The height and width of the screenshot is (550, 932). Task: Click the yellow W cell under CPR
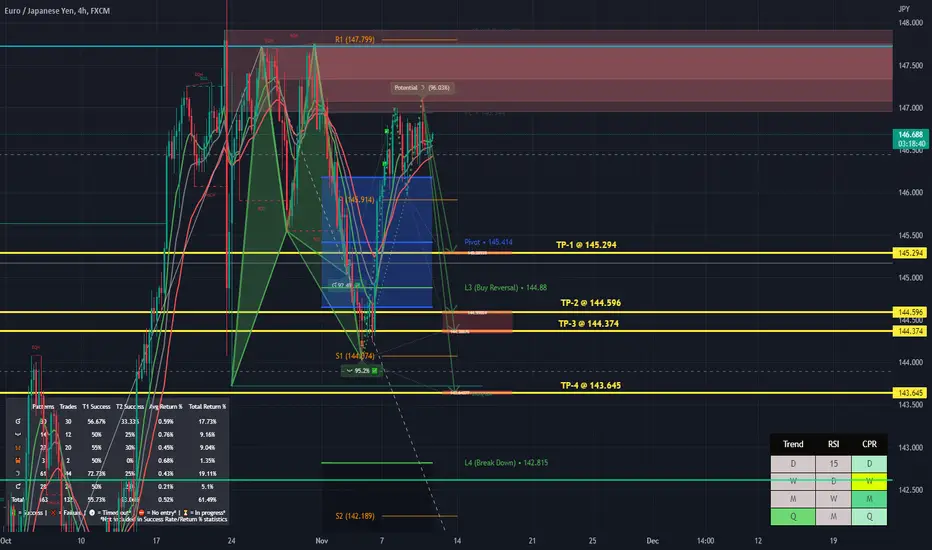point(870,482)
